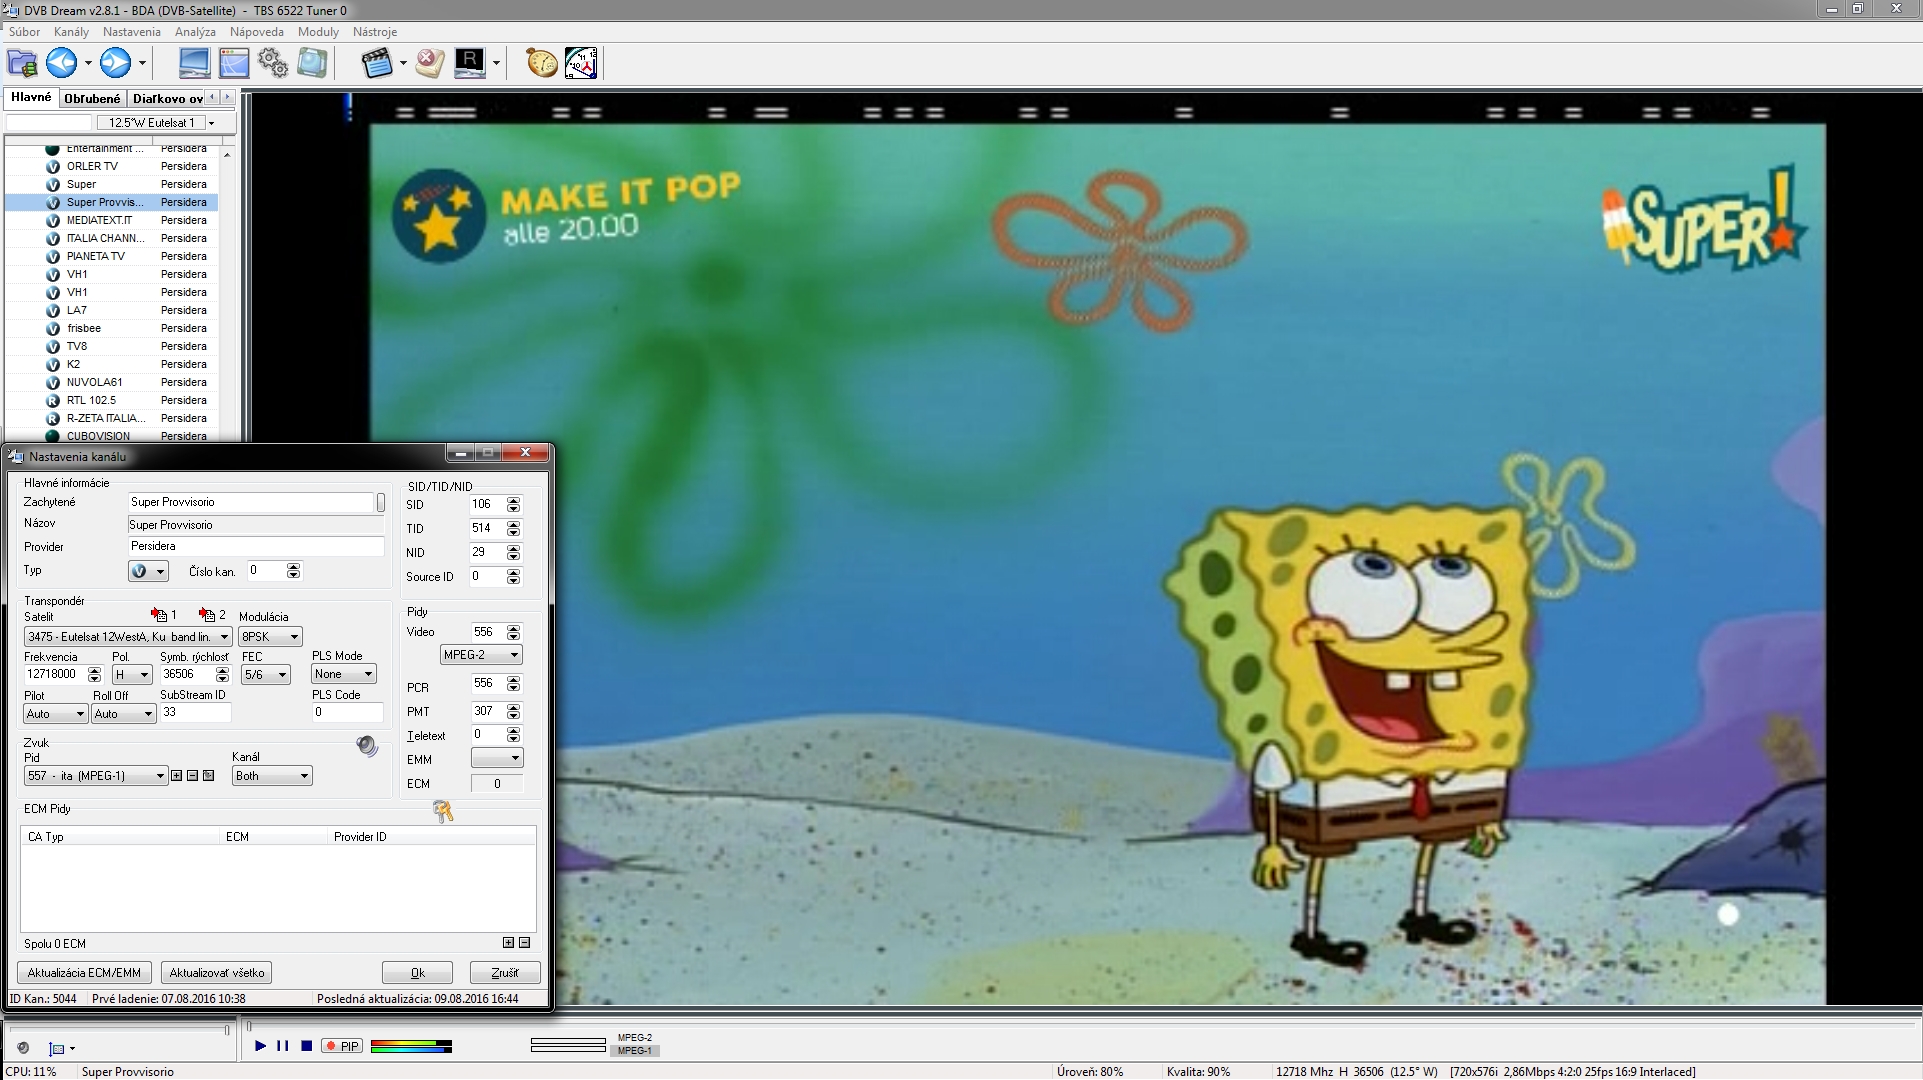The height and width of the screenshot is (1080, 1923).
Task: Go to next channel with forward arrow
Action: tap(116, 63)
